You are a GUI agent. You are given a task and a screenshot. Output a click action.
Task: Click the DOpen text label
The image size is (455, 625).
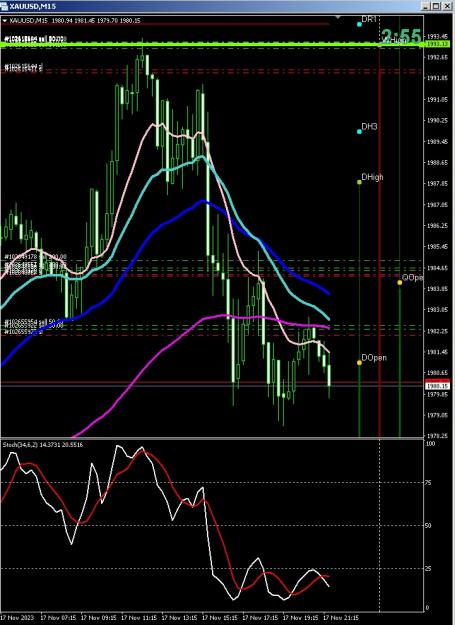[x=374, y=358]
